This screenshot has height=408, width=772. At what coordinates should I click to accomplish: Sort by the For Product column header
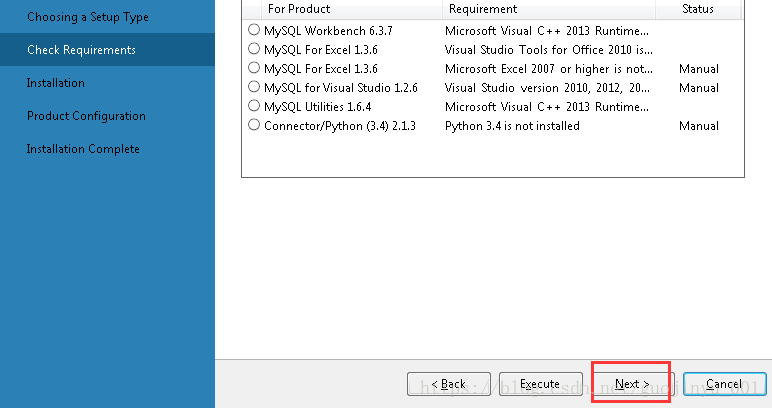(x=299, y=9)
